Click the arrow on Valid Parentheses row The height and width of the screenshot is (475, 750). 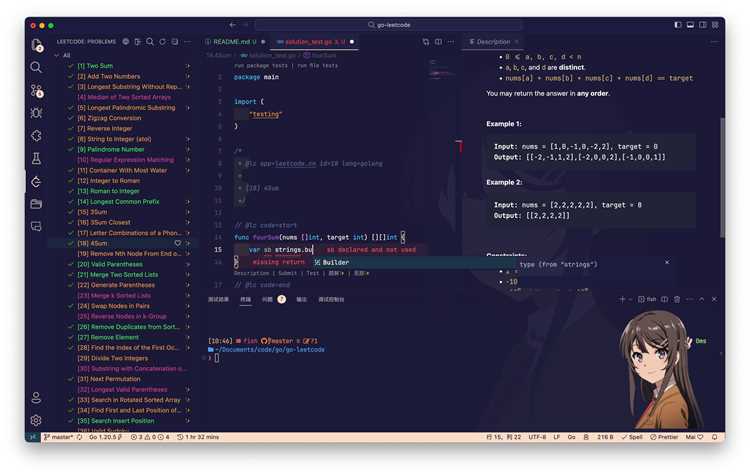click(188, 265)
